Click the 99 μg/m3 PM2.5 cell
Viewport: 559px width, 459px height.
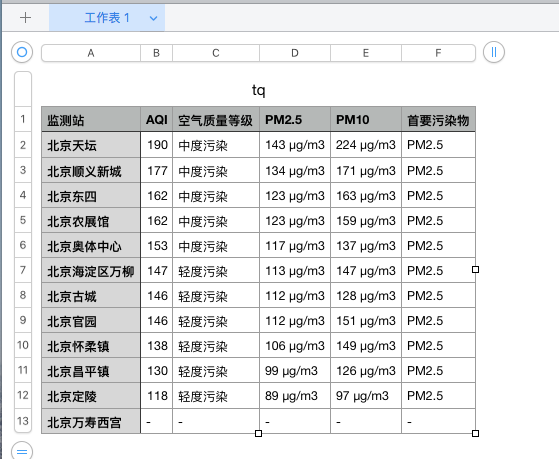pyautogui.click(x=295, y=370)
